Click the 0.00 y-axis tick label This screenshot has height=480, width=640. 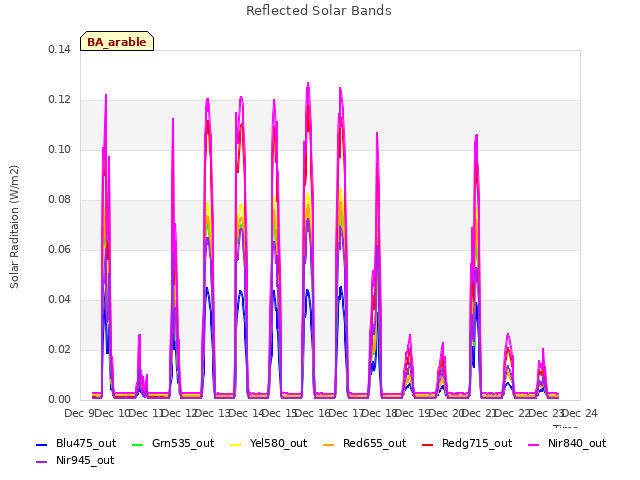click(x=59, y=400)
